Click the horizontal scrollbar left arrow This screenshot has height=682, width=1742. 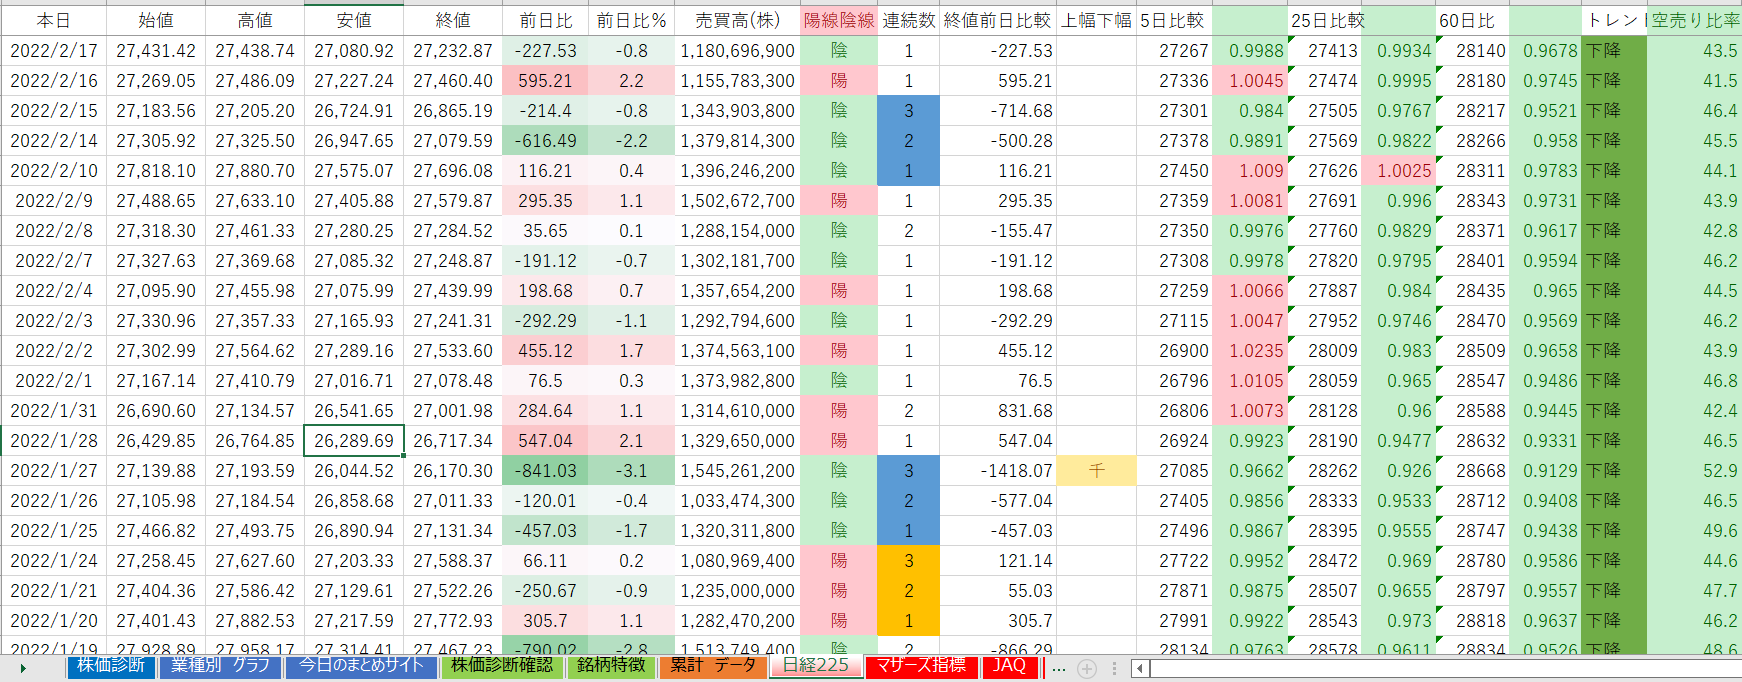1139,668
